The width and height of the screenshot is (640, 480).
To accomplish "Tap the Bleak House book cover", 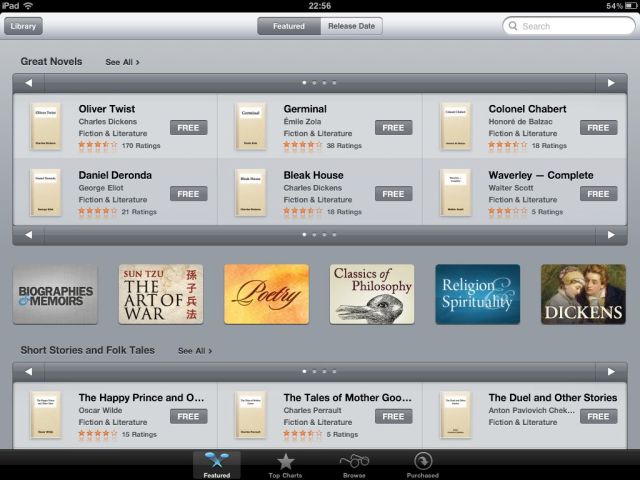I will 250,193.
